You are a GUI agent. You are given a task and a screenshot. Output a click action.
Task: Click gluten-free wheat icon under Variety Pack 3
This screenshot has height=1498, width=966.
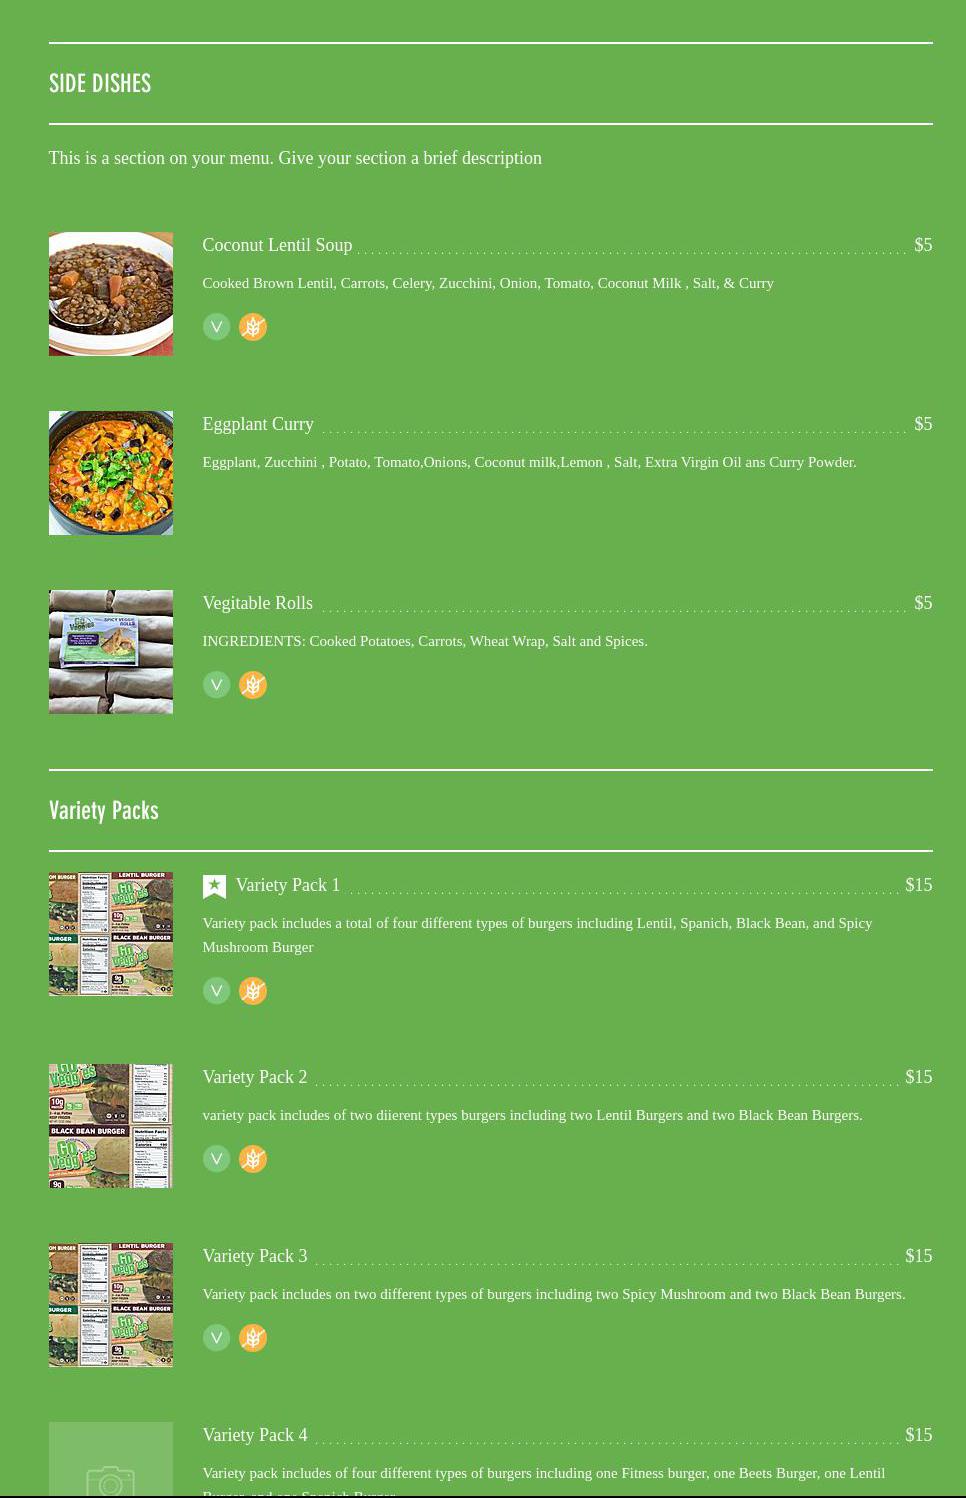[x=253, y=1338]
